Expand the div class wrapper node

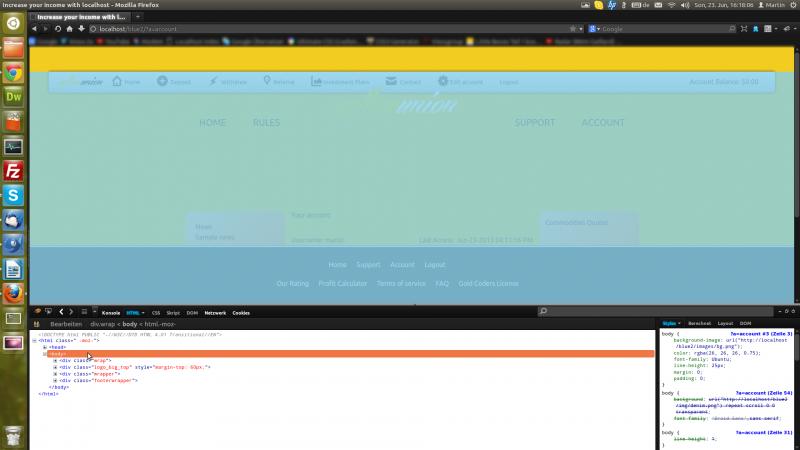56,373
